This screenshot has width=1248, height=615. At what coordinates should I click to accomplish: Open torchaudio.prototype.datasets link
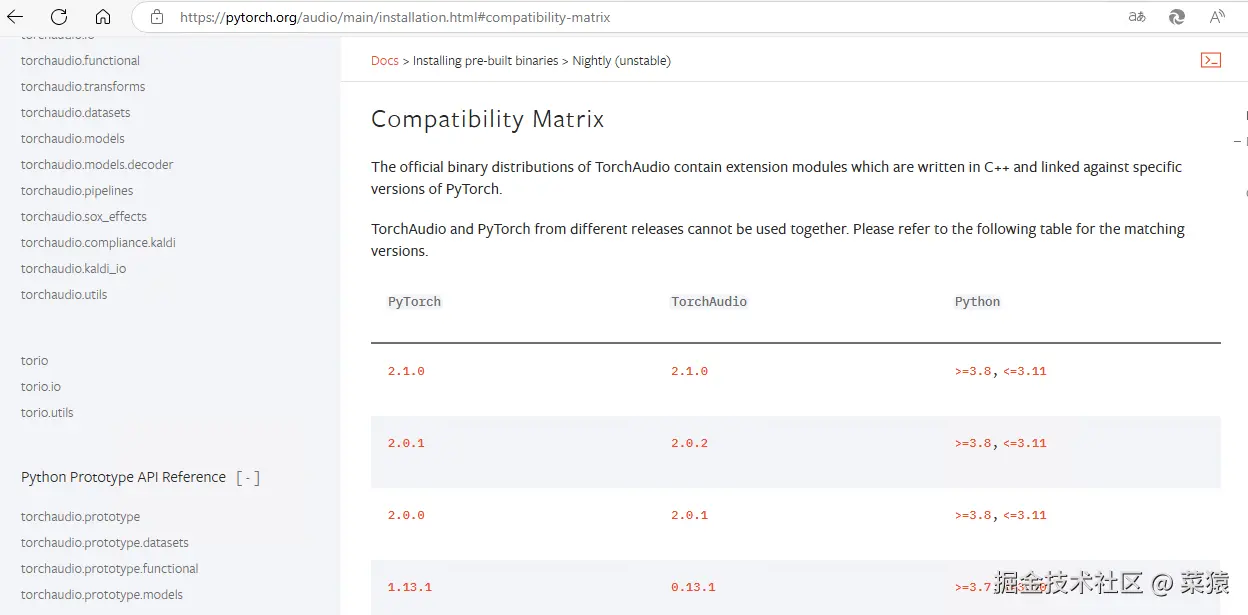click(105, 543)
